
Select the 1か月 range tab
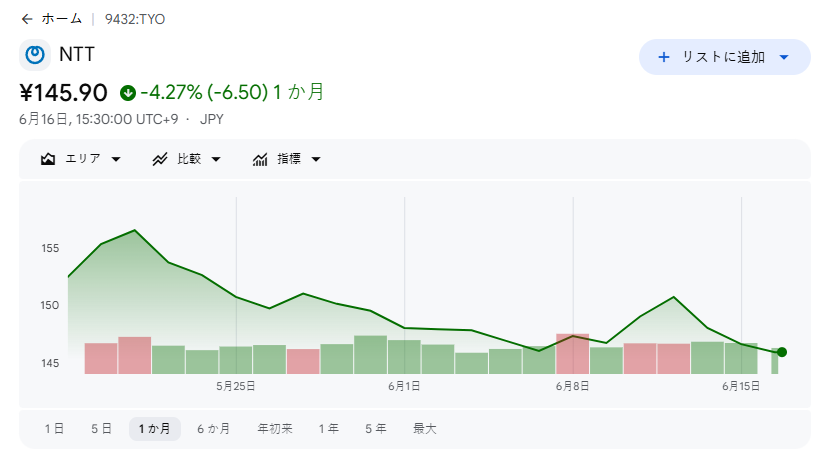pos(154,429)
